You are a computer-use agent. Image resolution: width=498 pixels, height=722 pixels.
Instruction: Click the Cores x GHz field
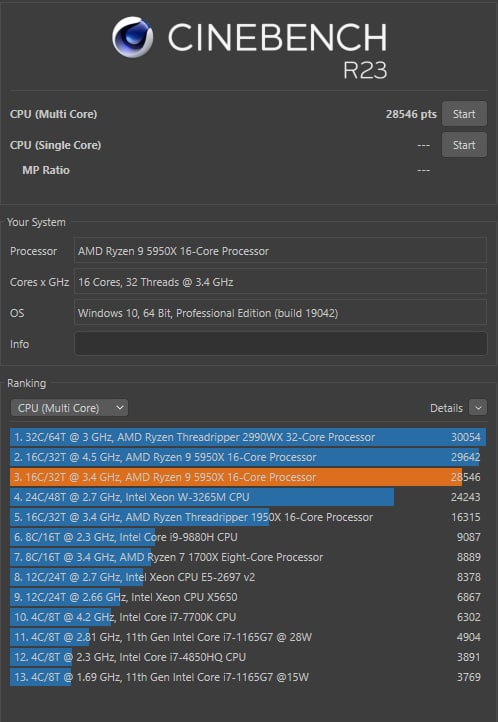click(280, 282)
